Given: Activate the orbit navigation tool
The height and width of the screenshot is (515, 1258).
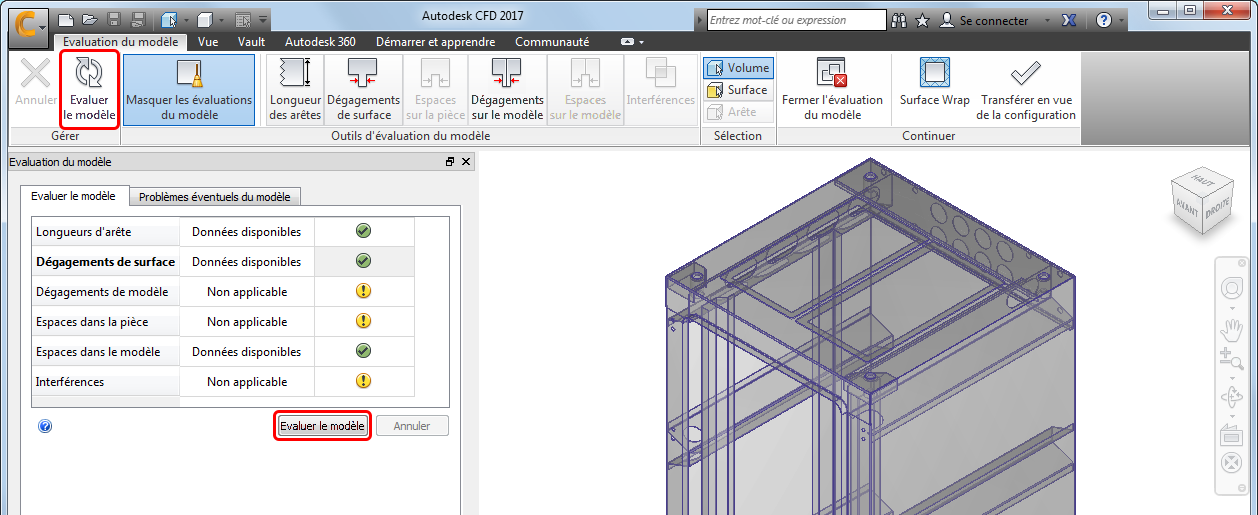Looking at the screenshot, I should tap(1231, 398).
